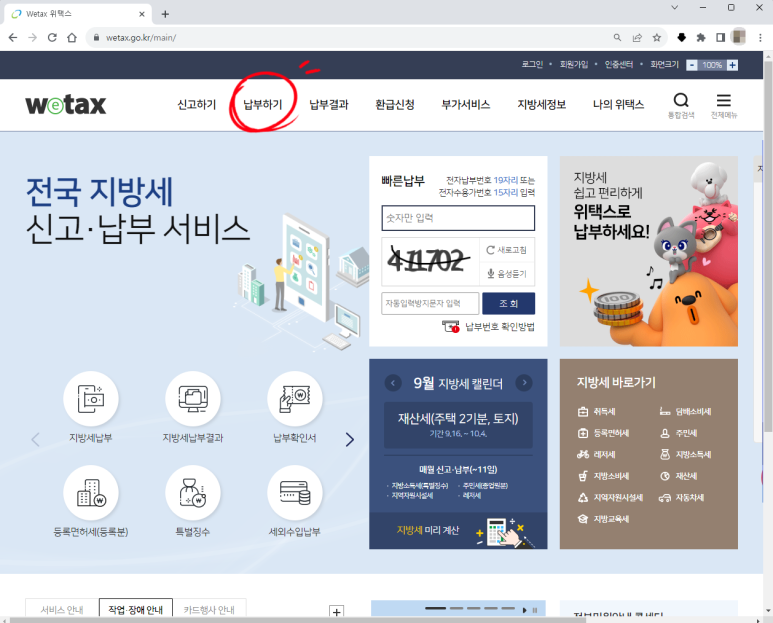The width and height of the screenshot is (773, 623).
Task: Click the browser home button
Action: point(72,37)
